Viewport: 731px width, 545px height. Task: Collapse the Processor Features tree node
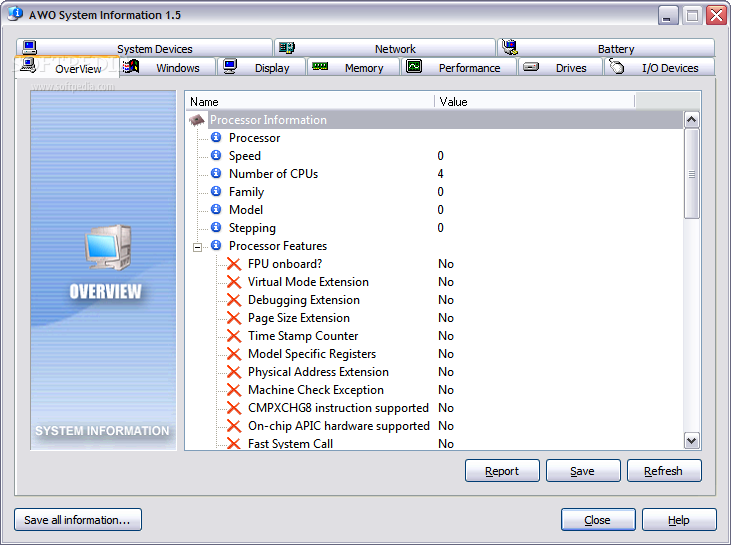click(198, 247)
